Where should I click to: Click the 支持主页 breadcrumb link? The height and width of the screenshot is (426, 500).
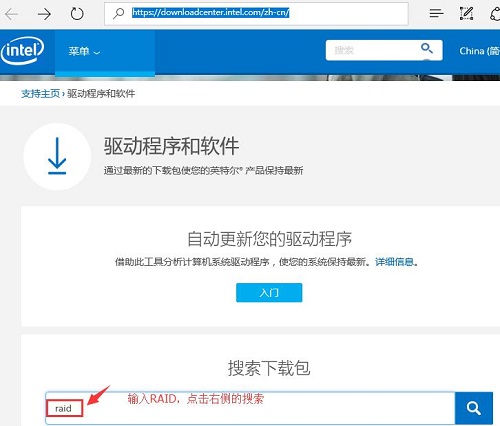[40, 94]
